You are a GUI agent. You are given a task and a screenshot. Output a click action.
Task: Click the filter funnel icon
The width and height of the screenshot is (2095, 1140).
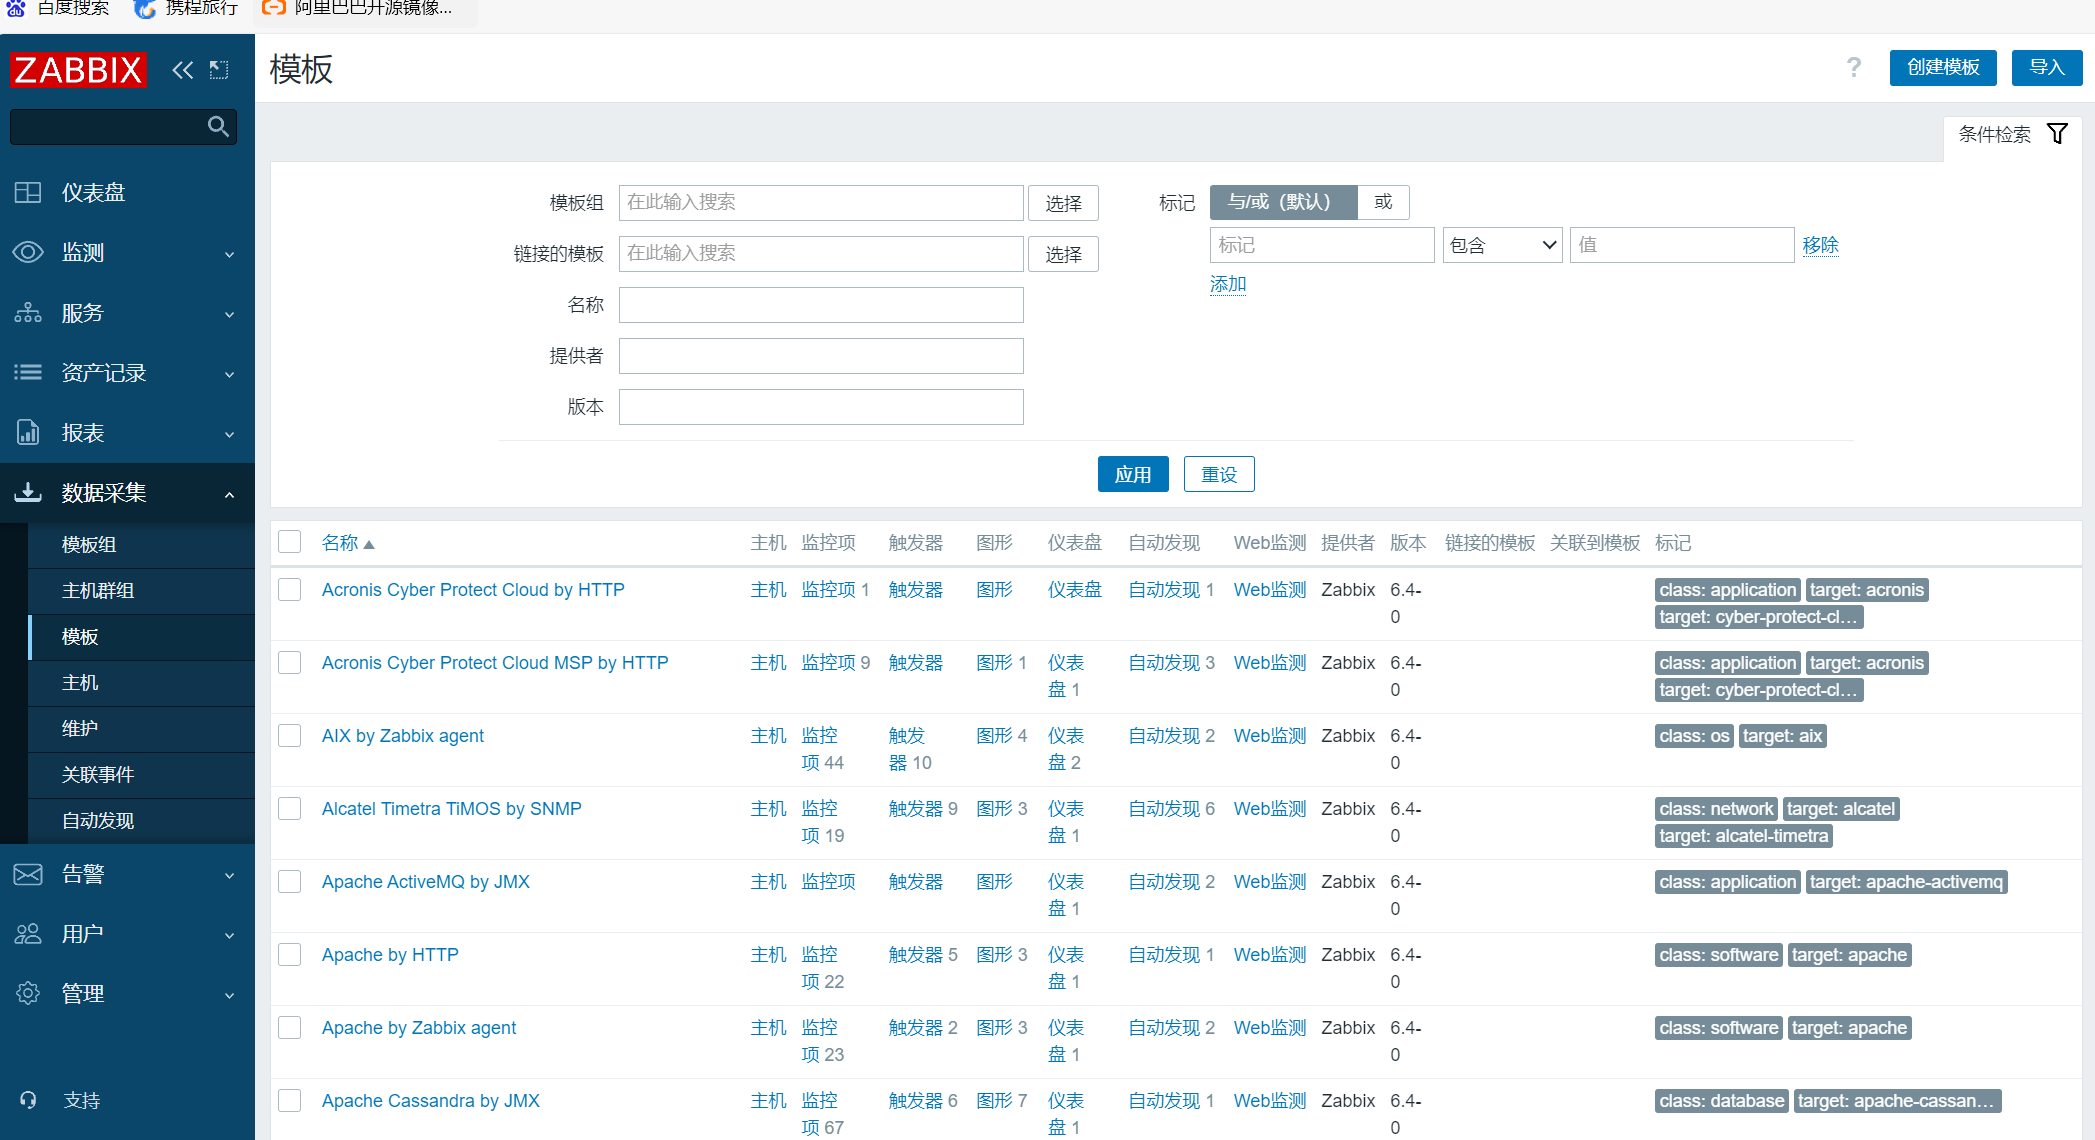coord(2057,134)
